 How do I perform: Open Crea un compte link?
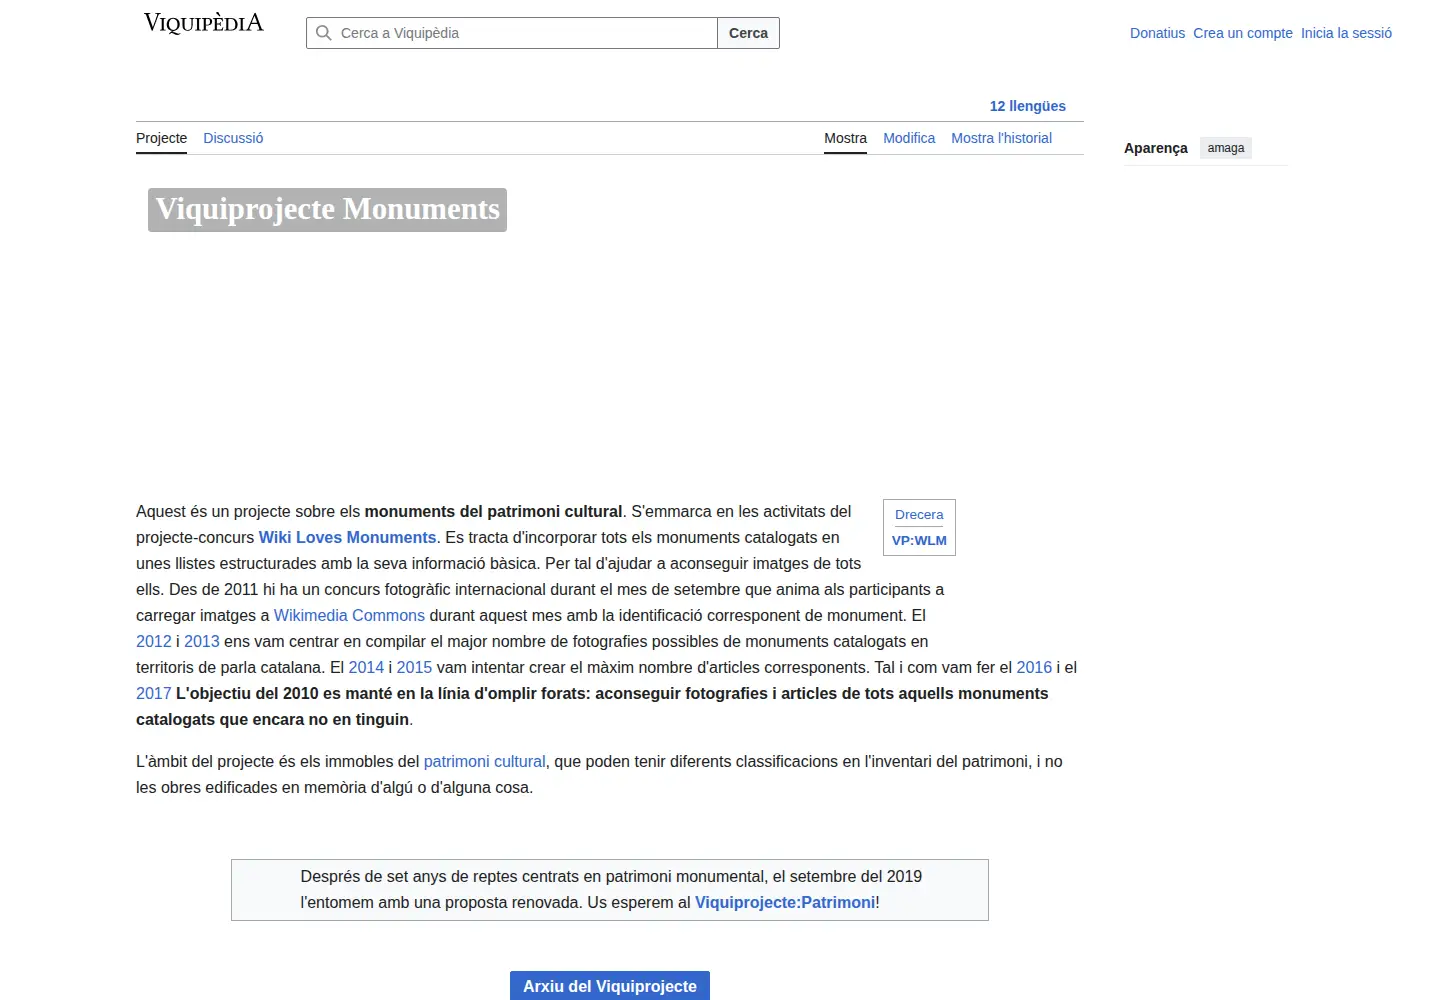pos(1243,33)
